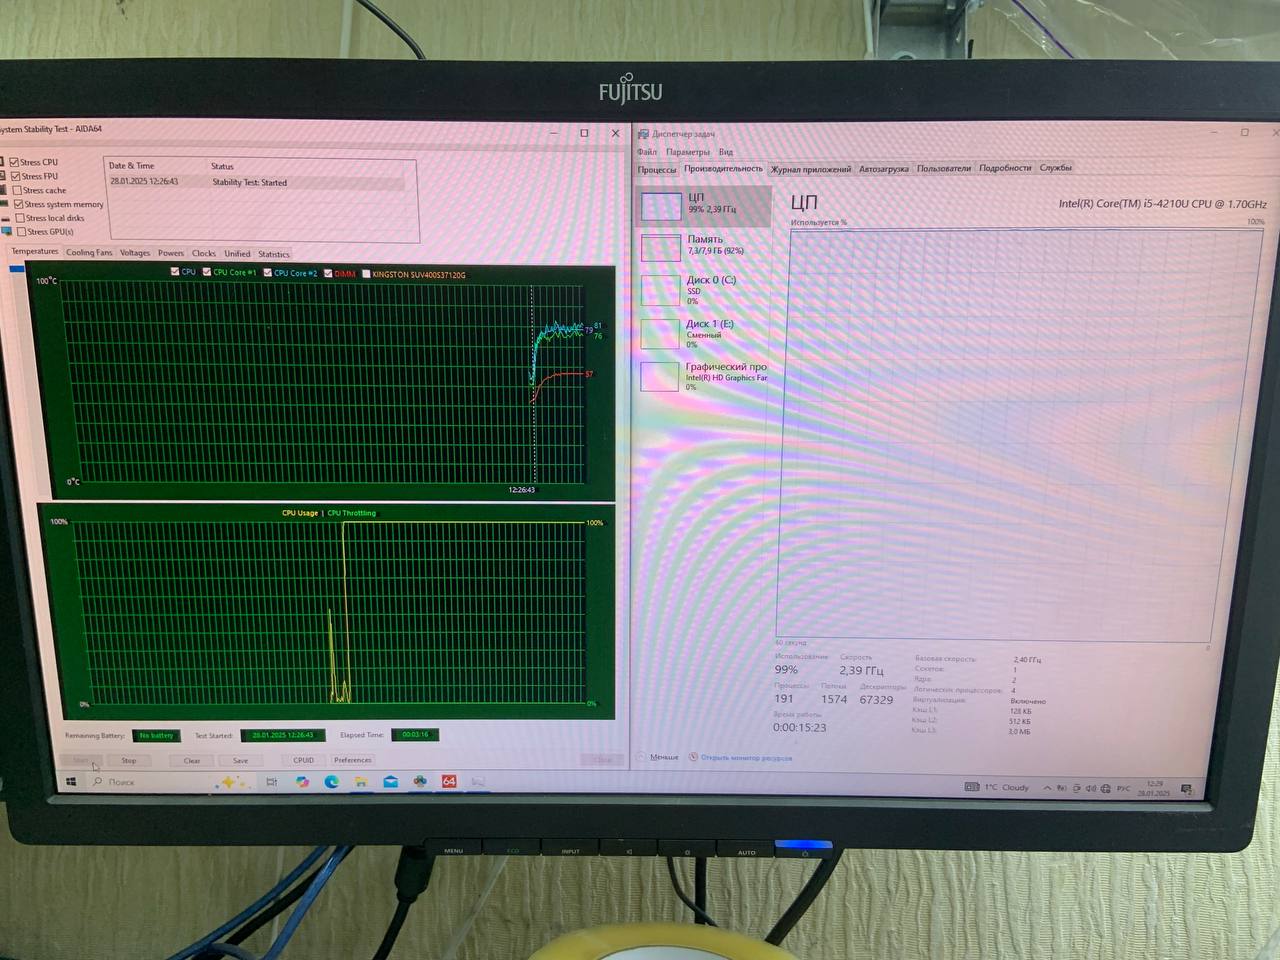
Task: Launch Copilot from the taskbar
Action: click(x=302, y=782)
